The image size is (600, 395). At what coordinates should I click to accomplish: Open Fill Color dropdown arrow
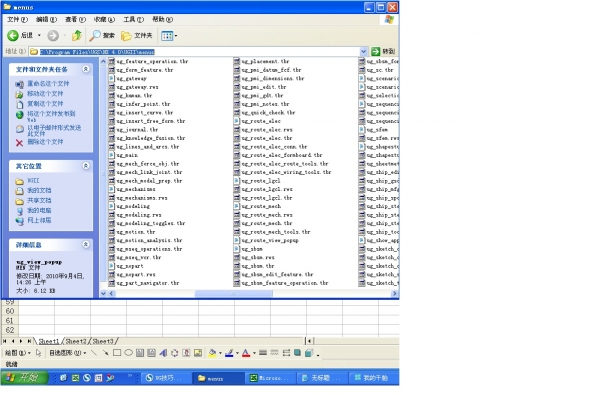(220, 353)
